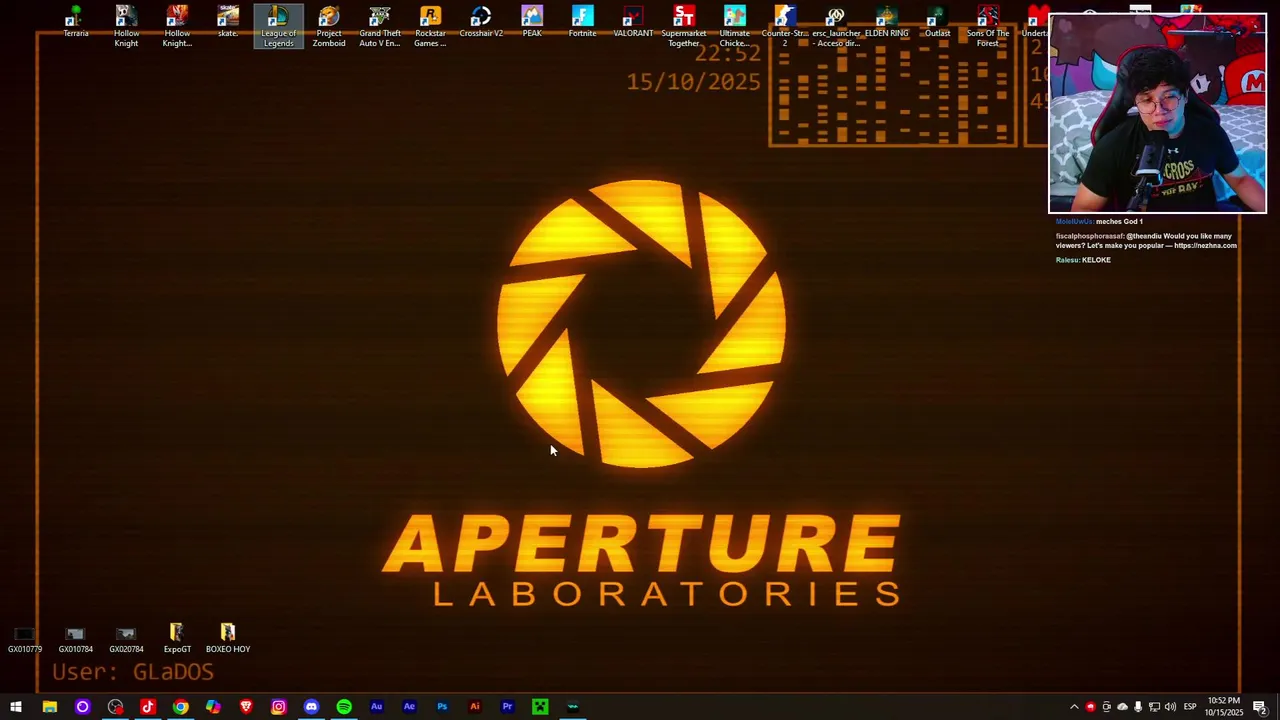Open the Ultimate Chicken shortcut

click(x=734, y=27)
